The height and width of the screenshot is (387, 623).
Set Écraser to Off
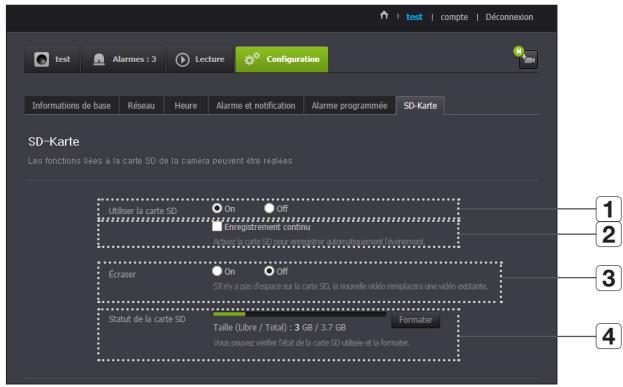pos(269,271)
